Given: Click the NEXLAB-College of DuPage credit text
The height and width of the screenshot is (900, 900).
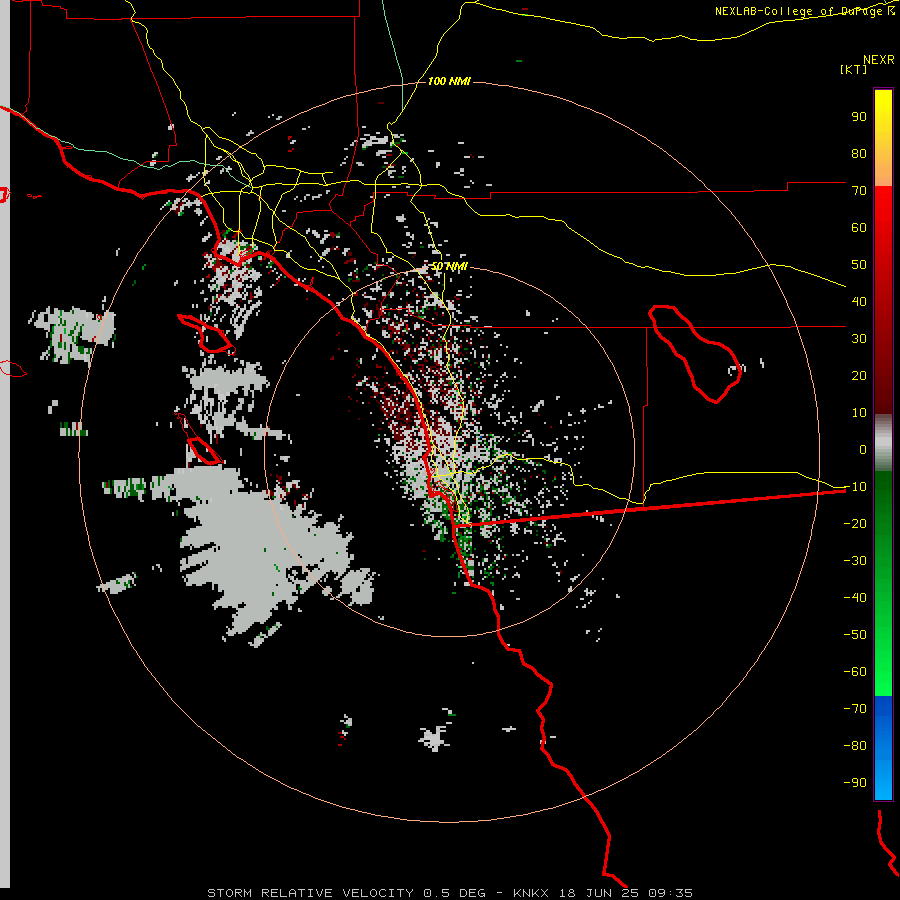Looking at the screenshot, I should (x=805, y=11).
